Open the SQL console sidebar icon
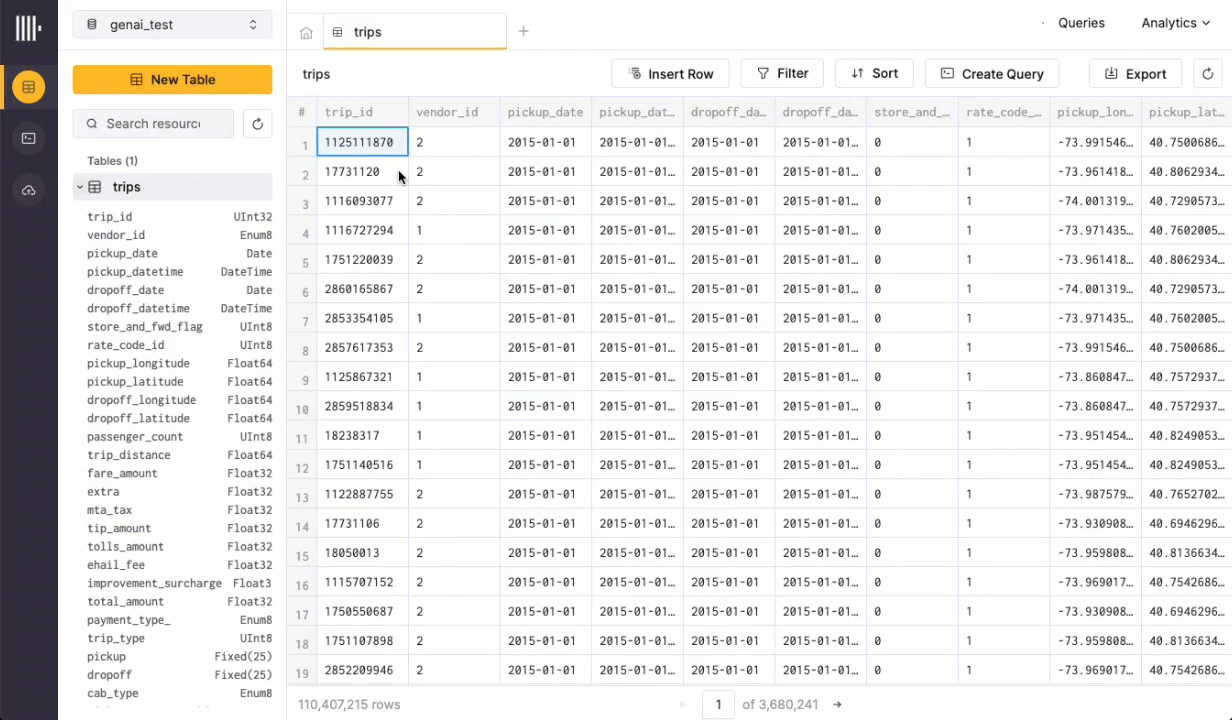The width and height of the screenshot is (1232, 720). click(x=28, y=138)
